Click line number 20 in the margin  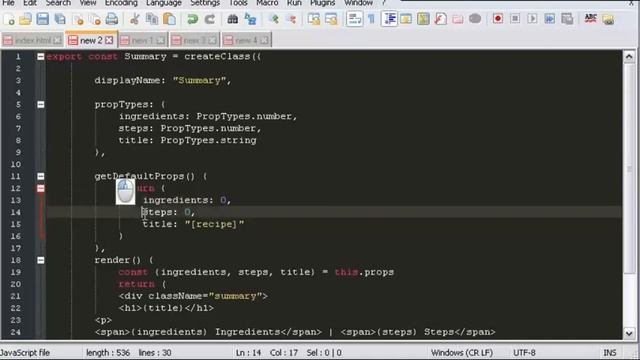click(16, 284)
